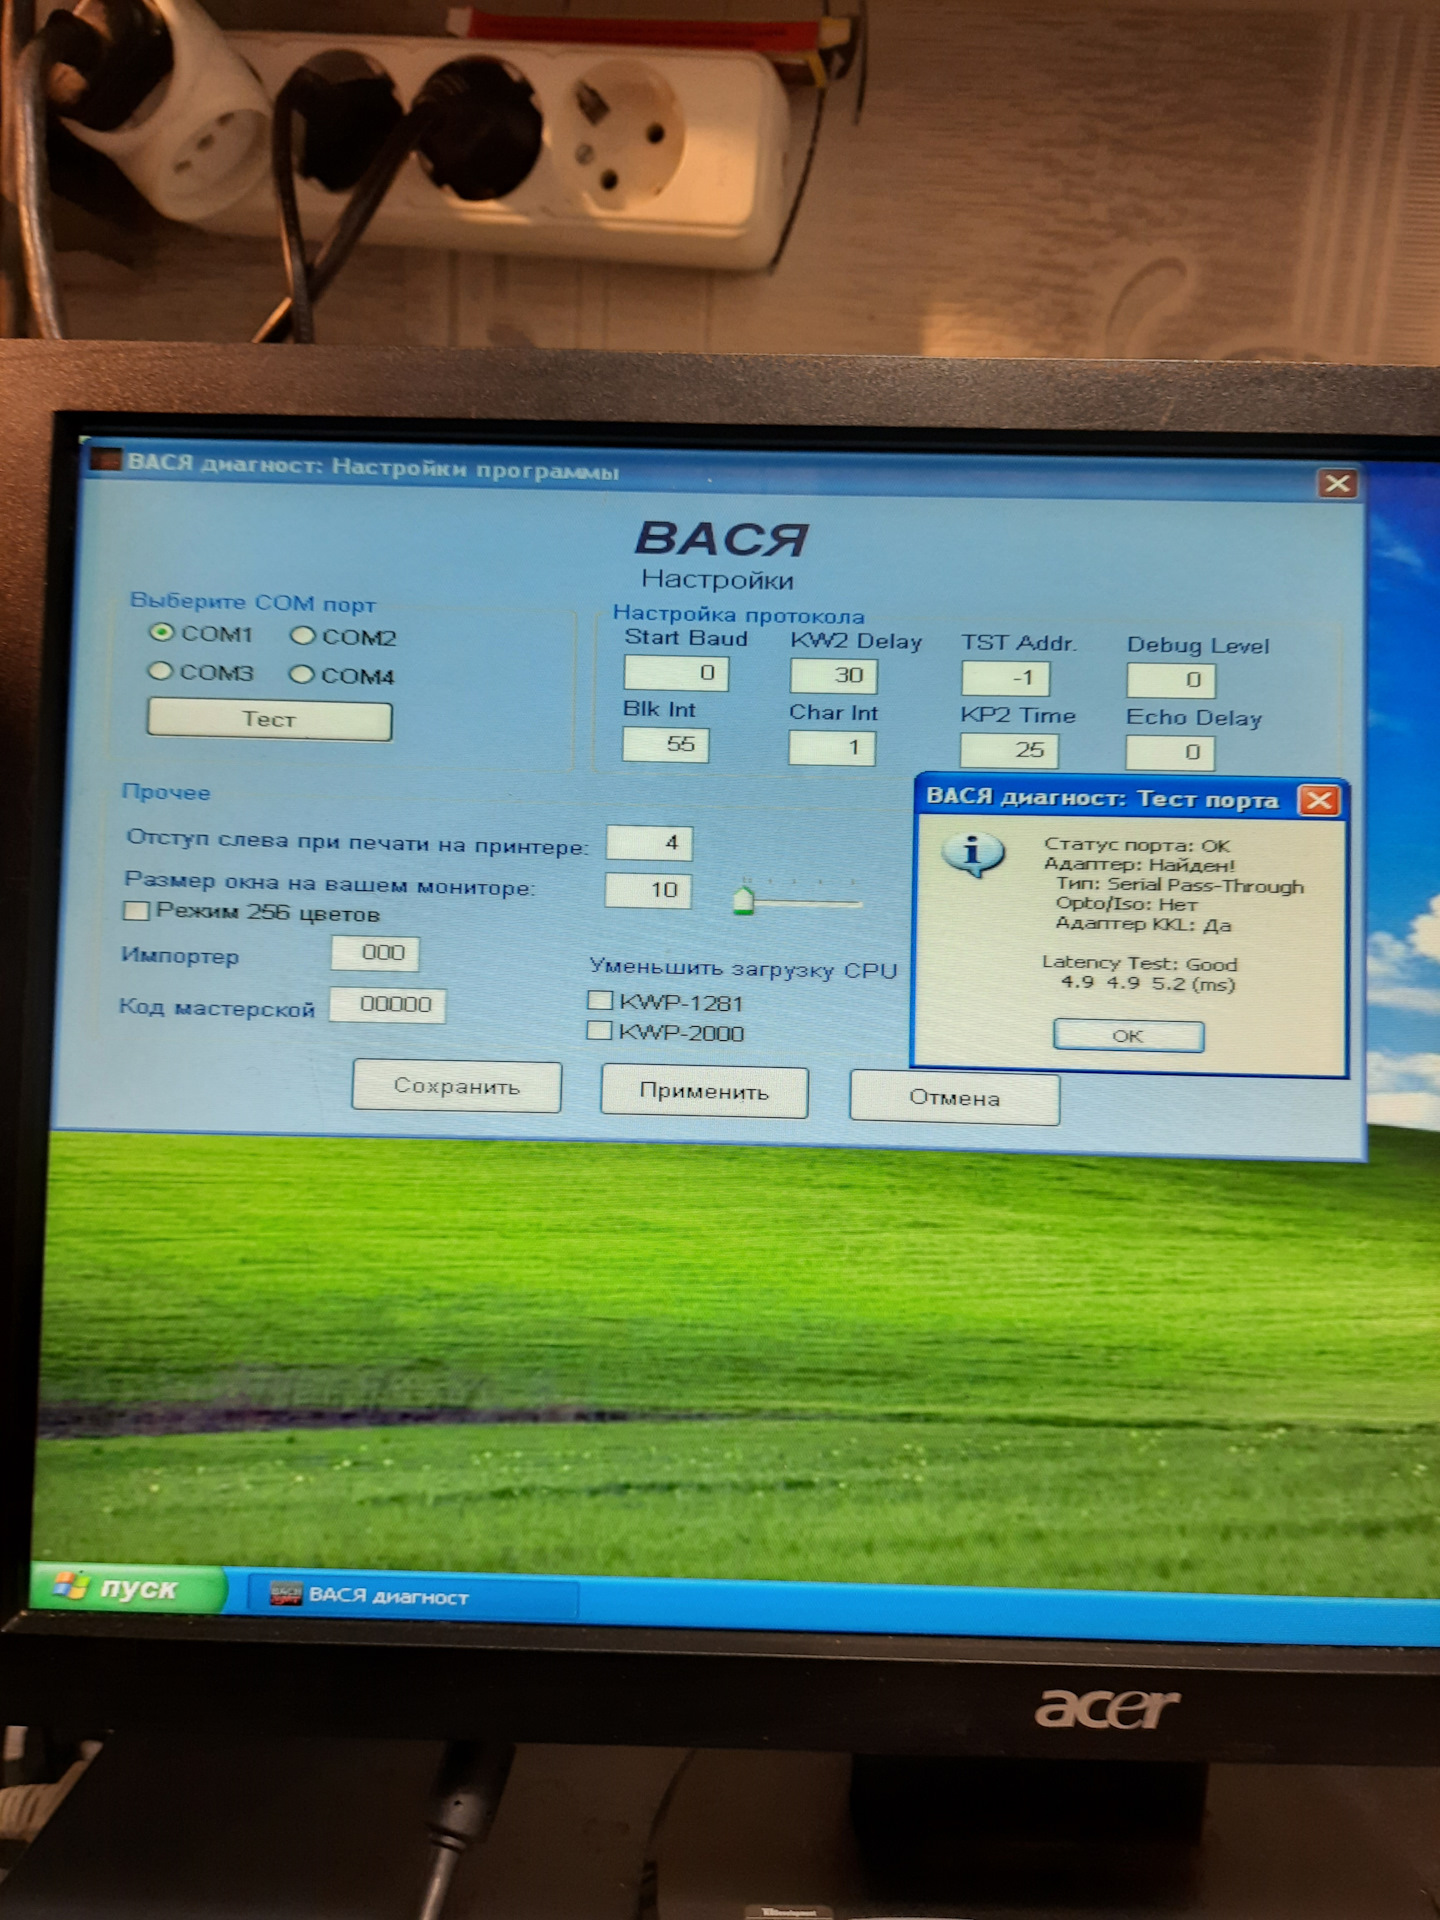Click the Blk Int input field
The image size is (1440, 1920).
pos(666,745)
